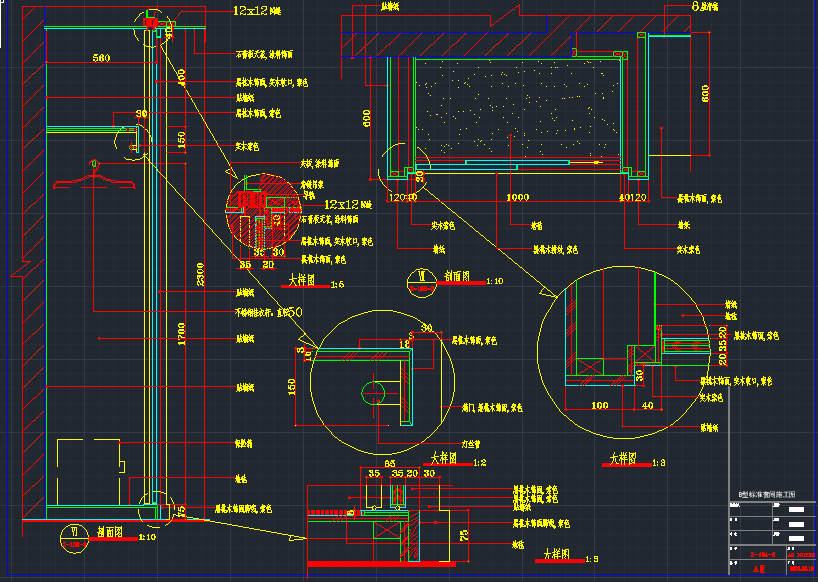The image size is (818, 582).
Task: Click the dotted speckled panel in top section
Action: tap(515, 107)
